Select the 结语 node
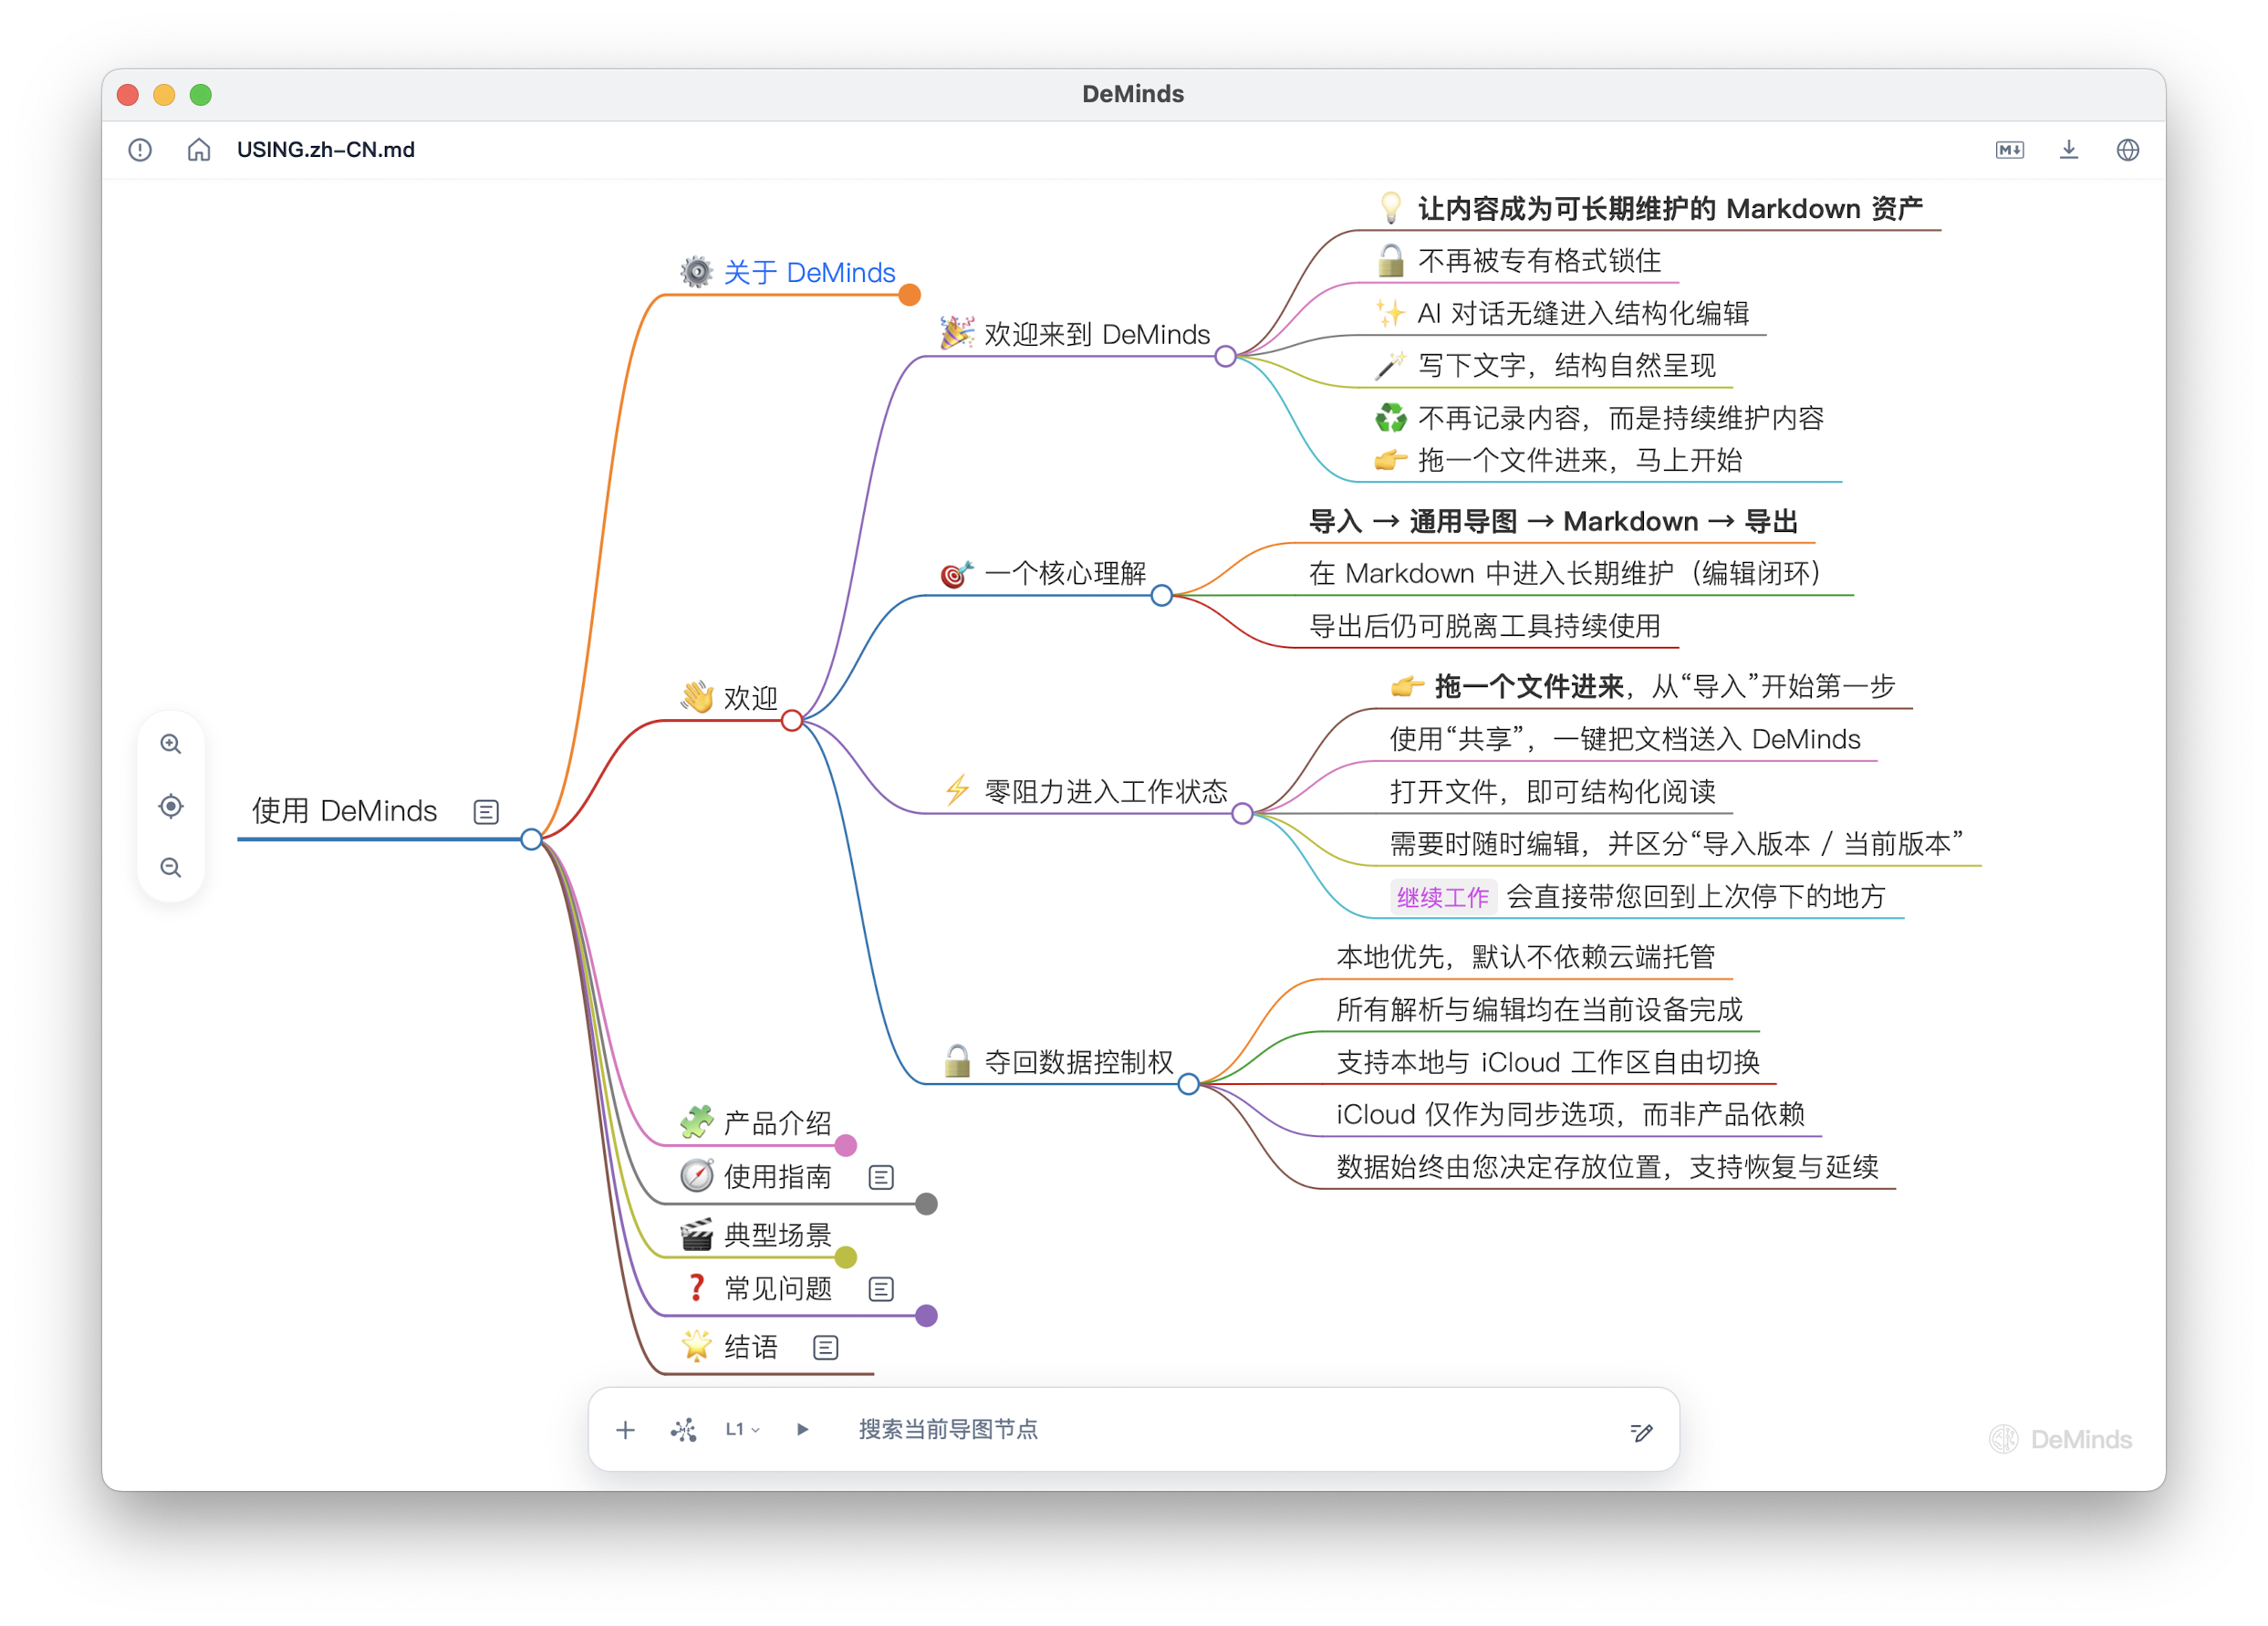The height and width of the screenshot is (1626, 2268). coord(728,1348)
